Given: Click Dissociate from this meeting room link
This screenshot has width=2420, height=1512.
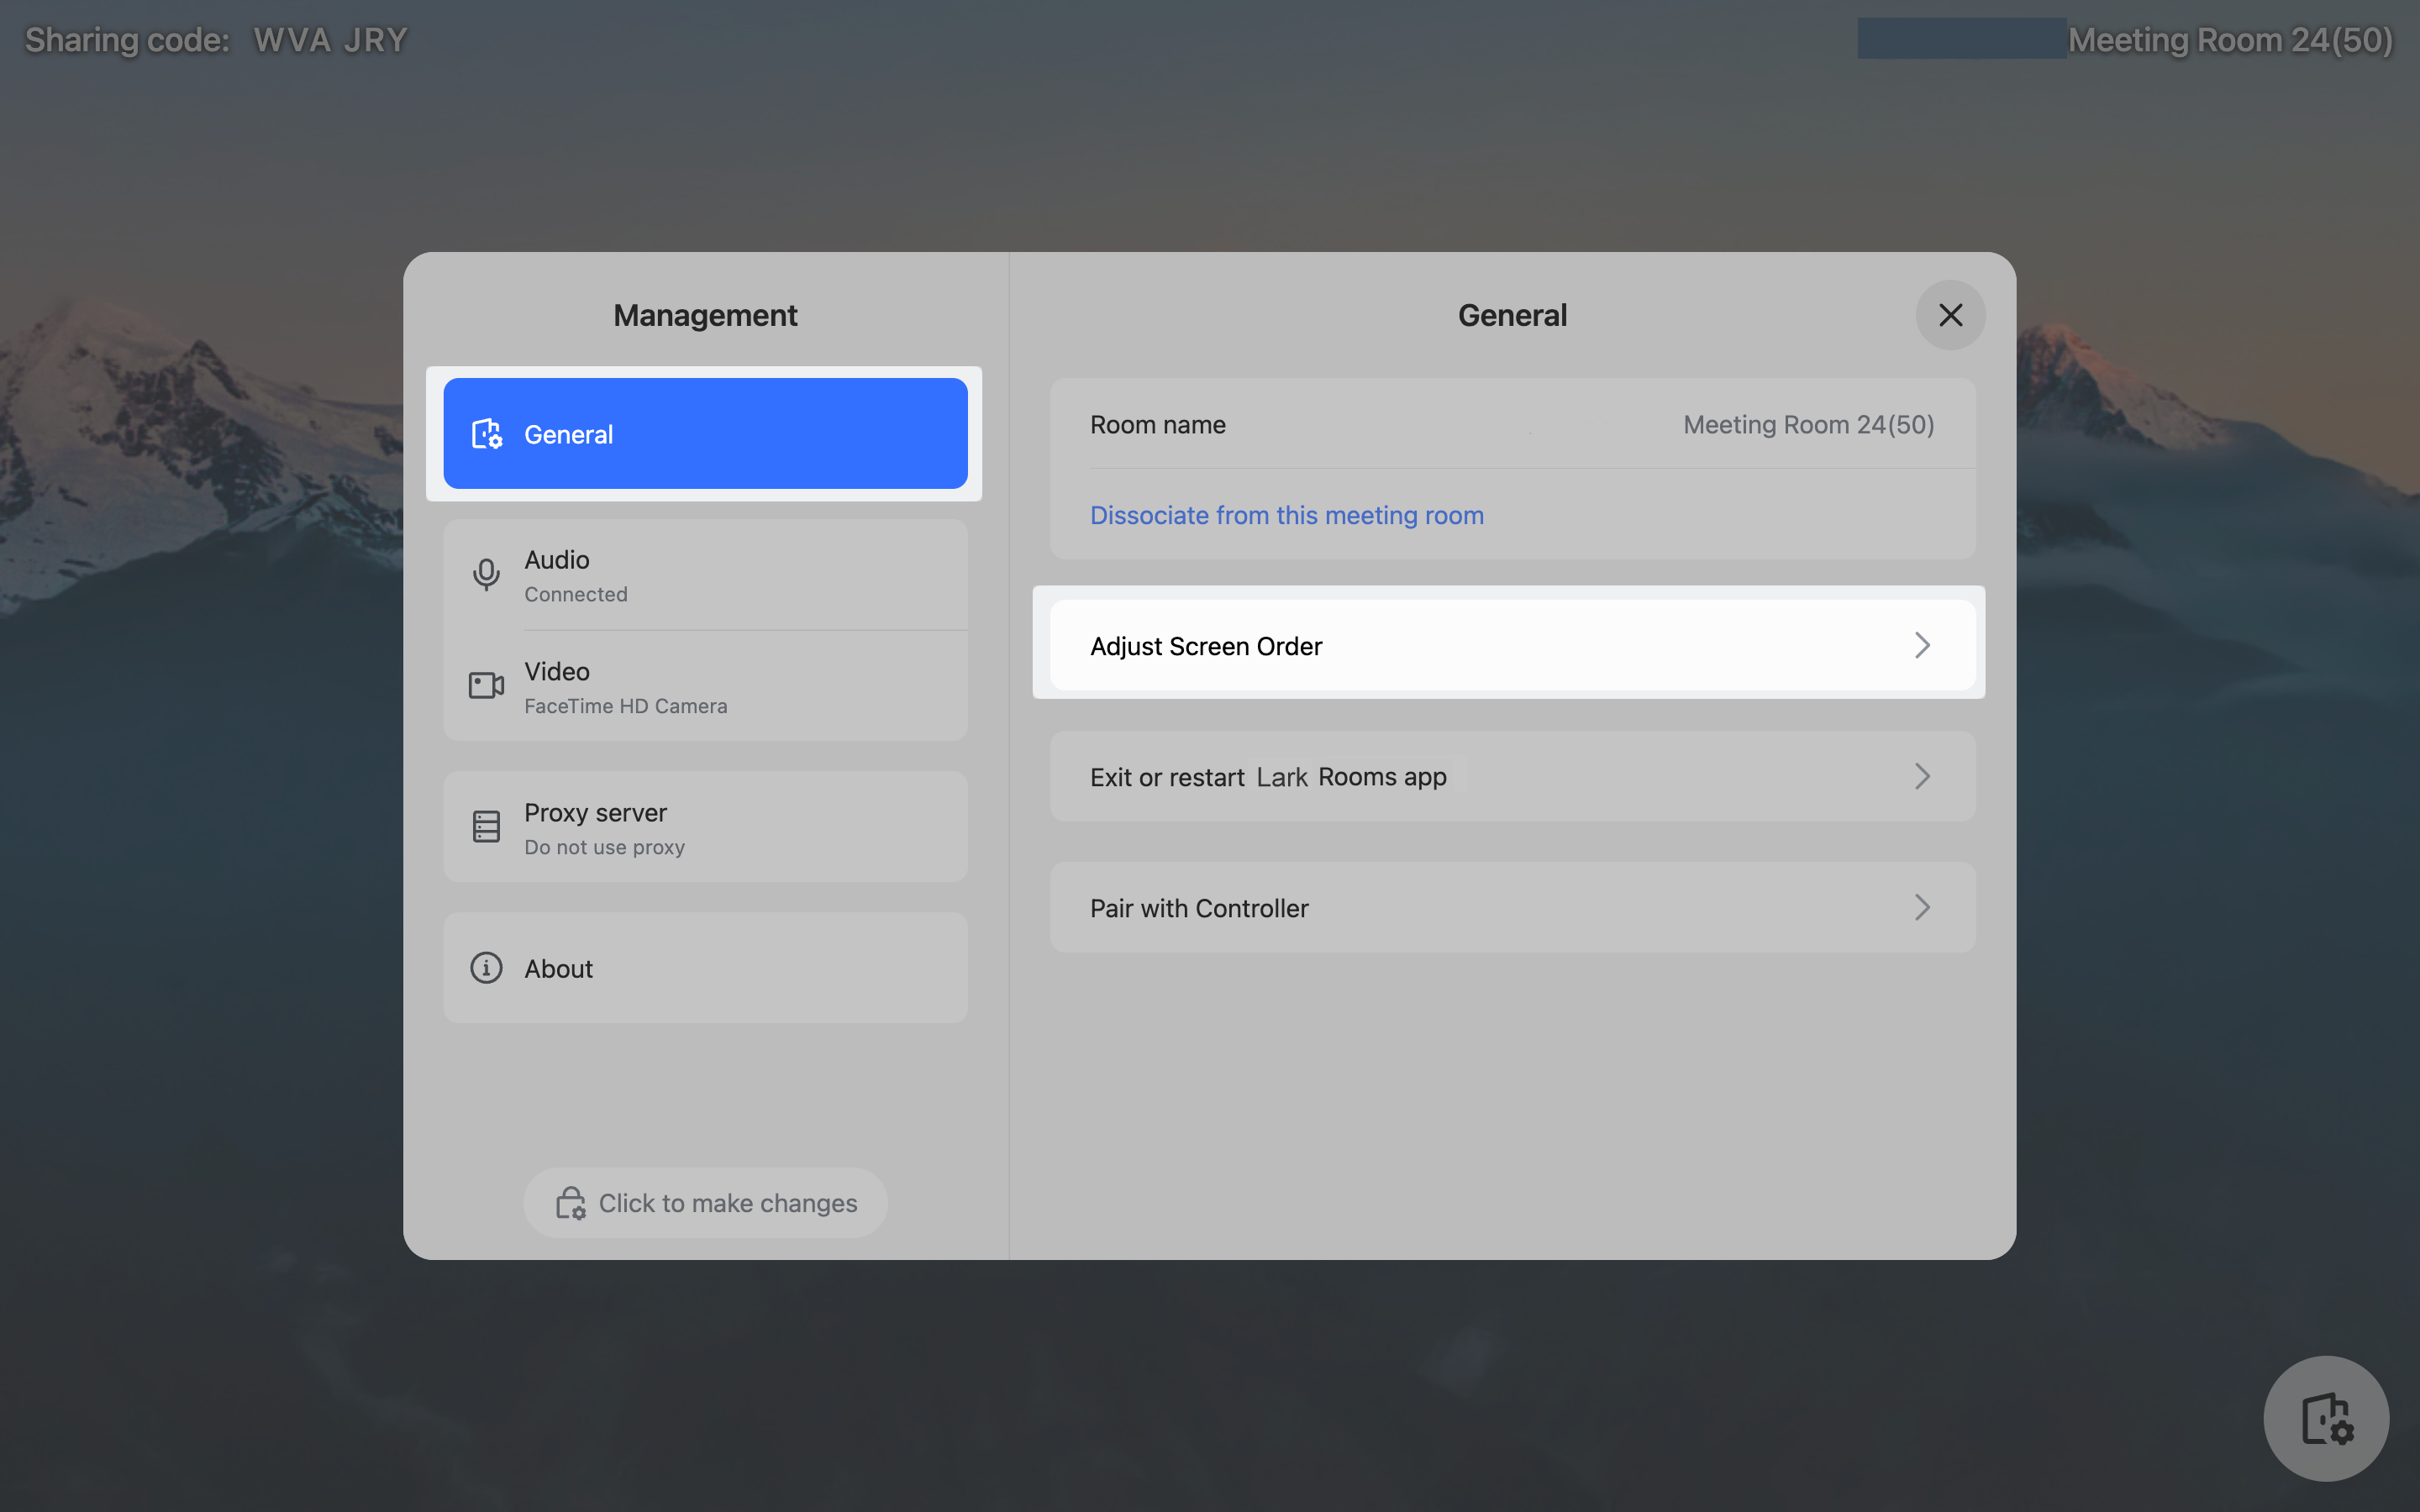Looking at the screenshot, I should click(1286, 515).
